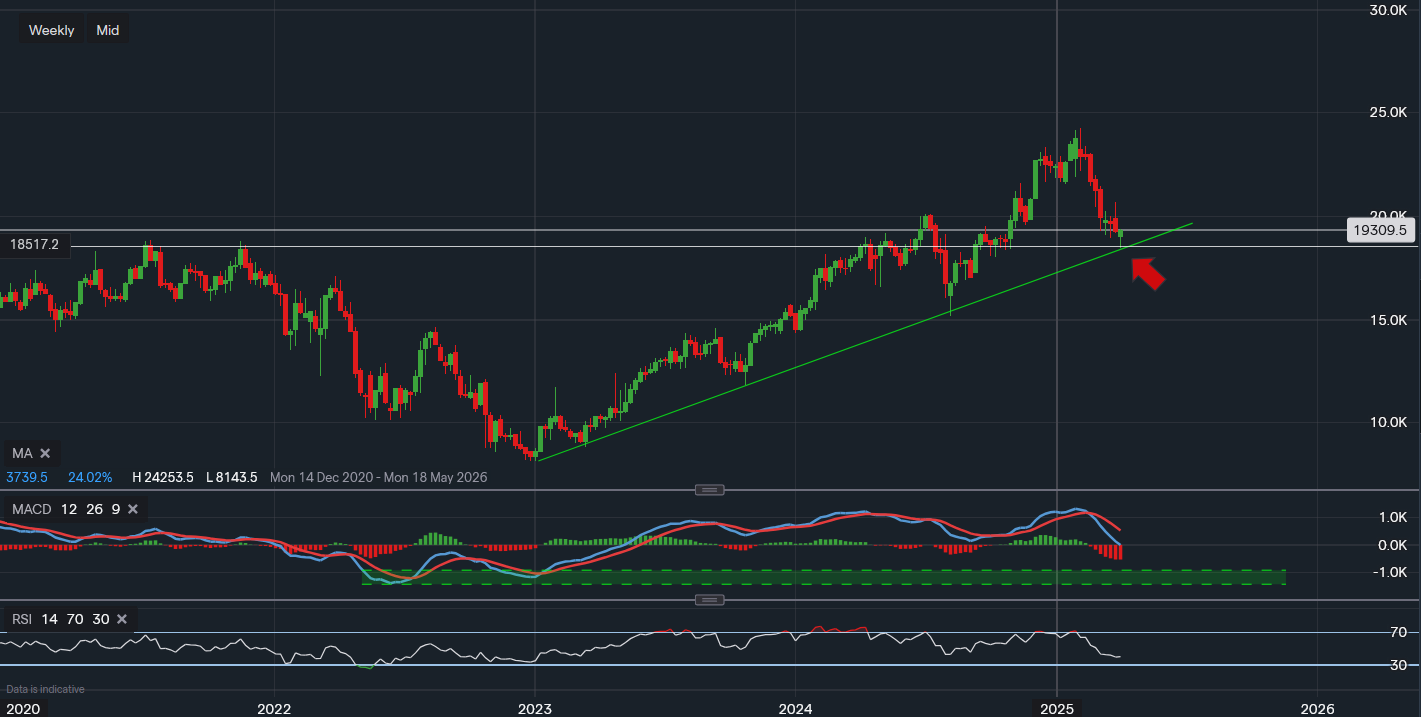Screen dimensions: 1421x717
Task: Click the red arrow annotation on chart
Action: (1148, 273)
